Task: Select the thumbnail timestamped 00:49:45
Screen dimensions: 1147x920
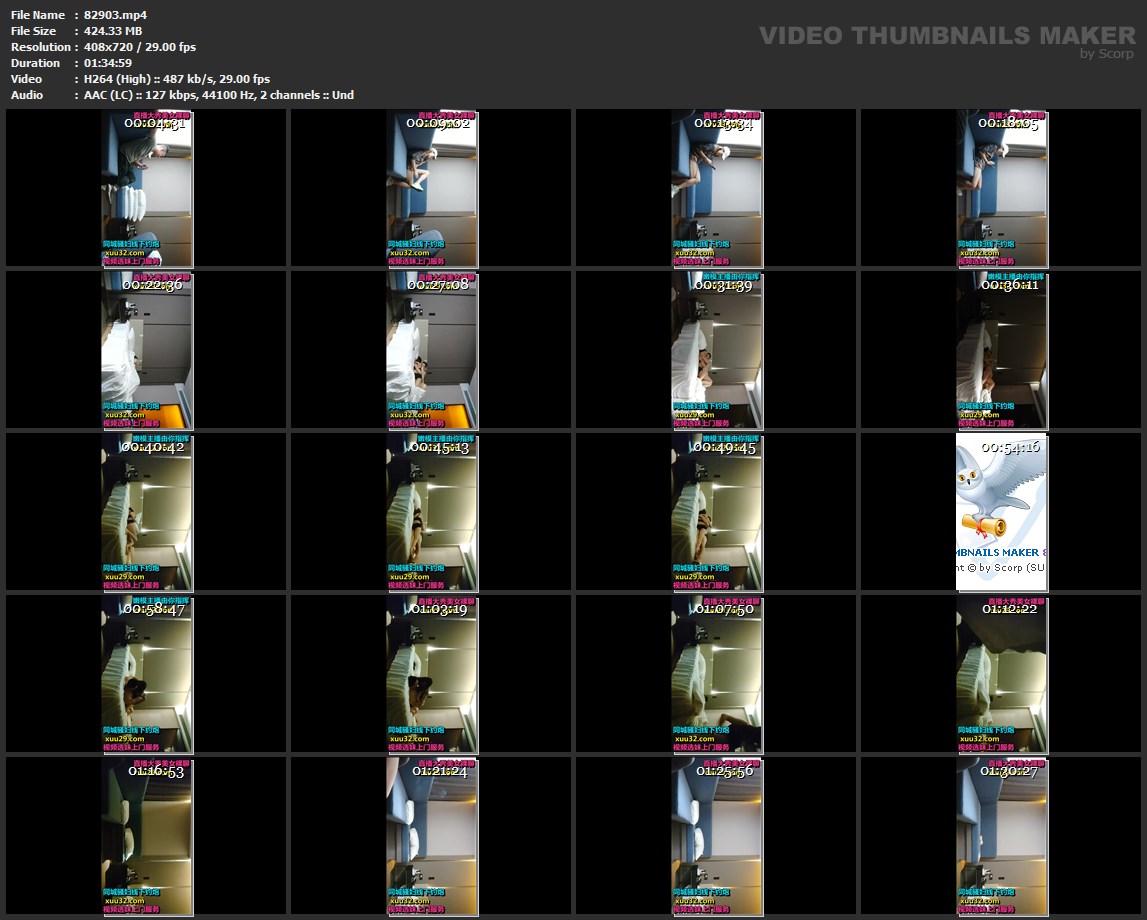Action: pyautogui.click(x=717, y=512)
